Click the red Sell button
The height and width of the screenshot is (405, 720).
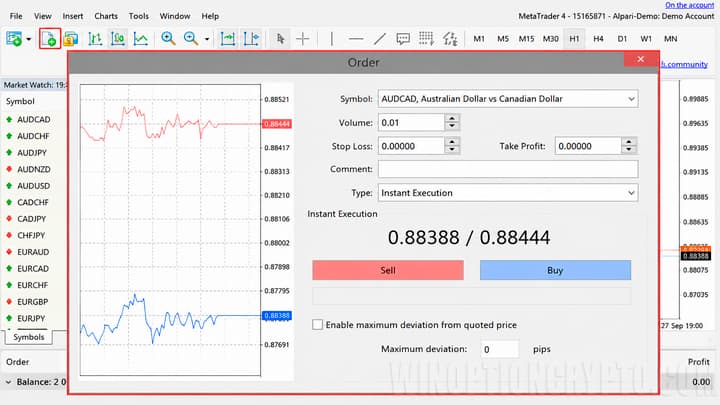pos(388,270)
